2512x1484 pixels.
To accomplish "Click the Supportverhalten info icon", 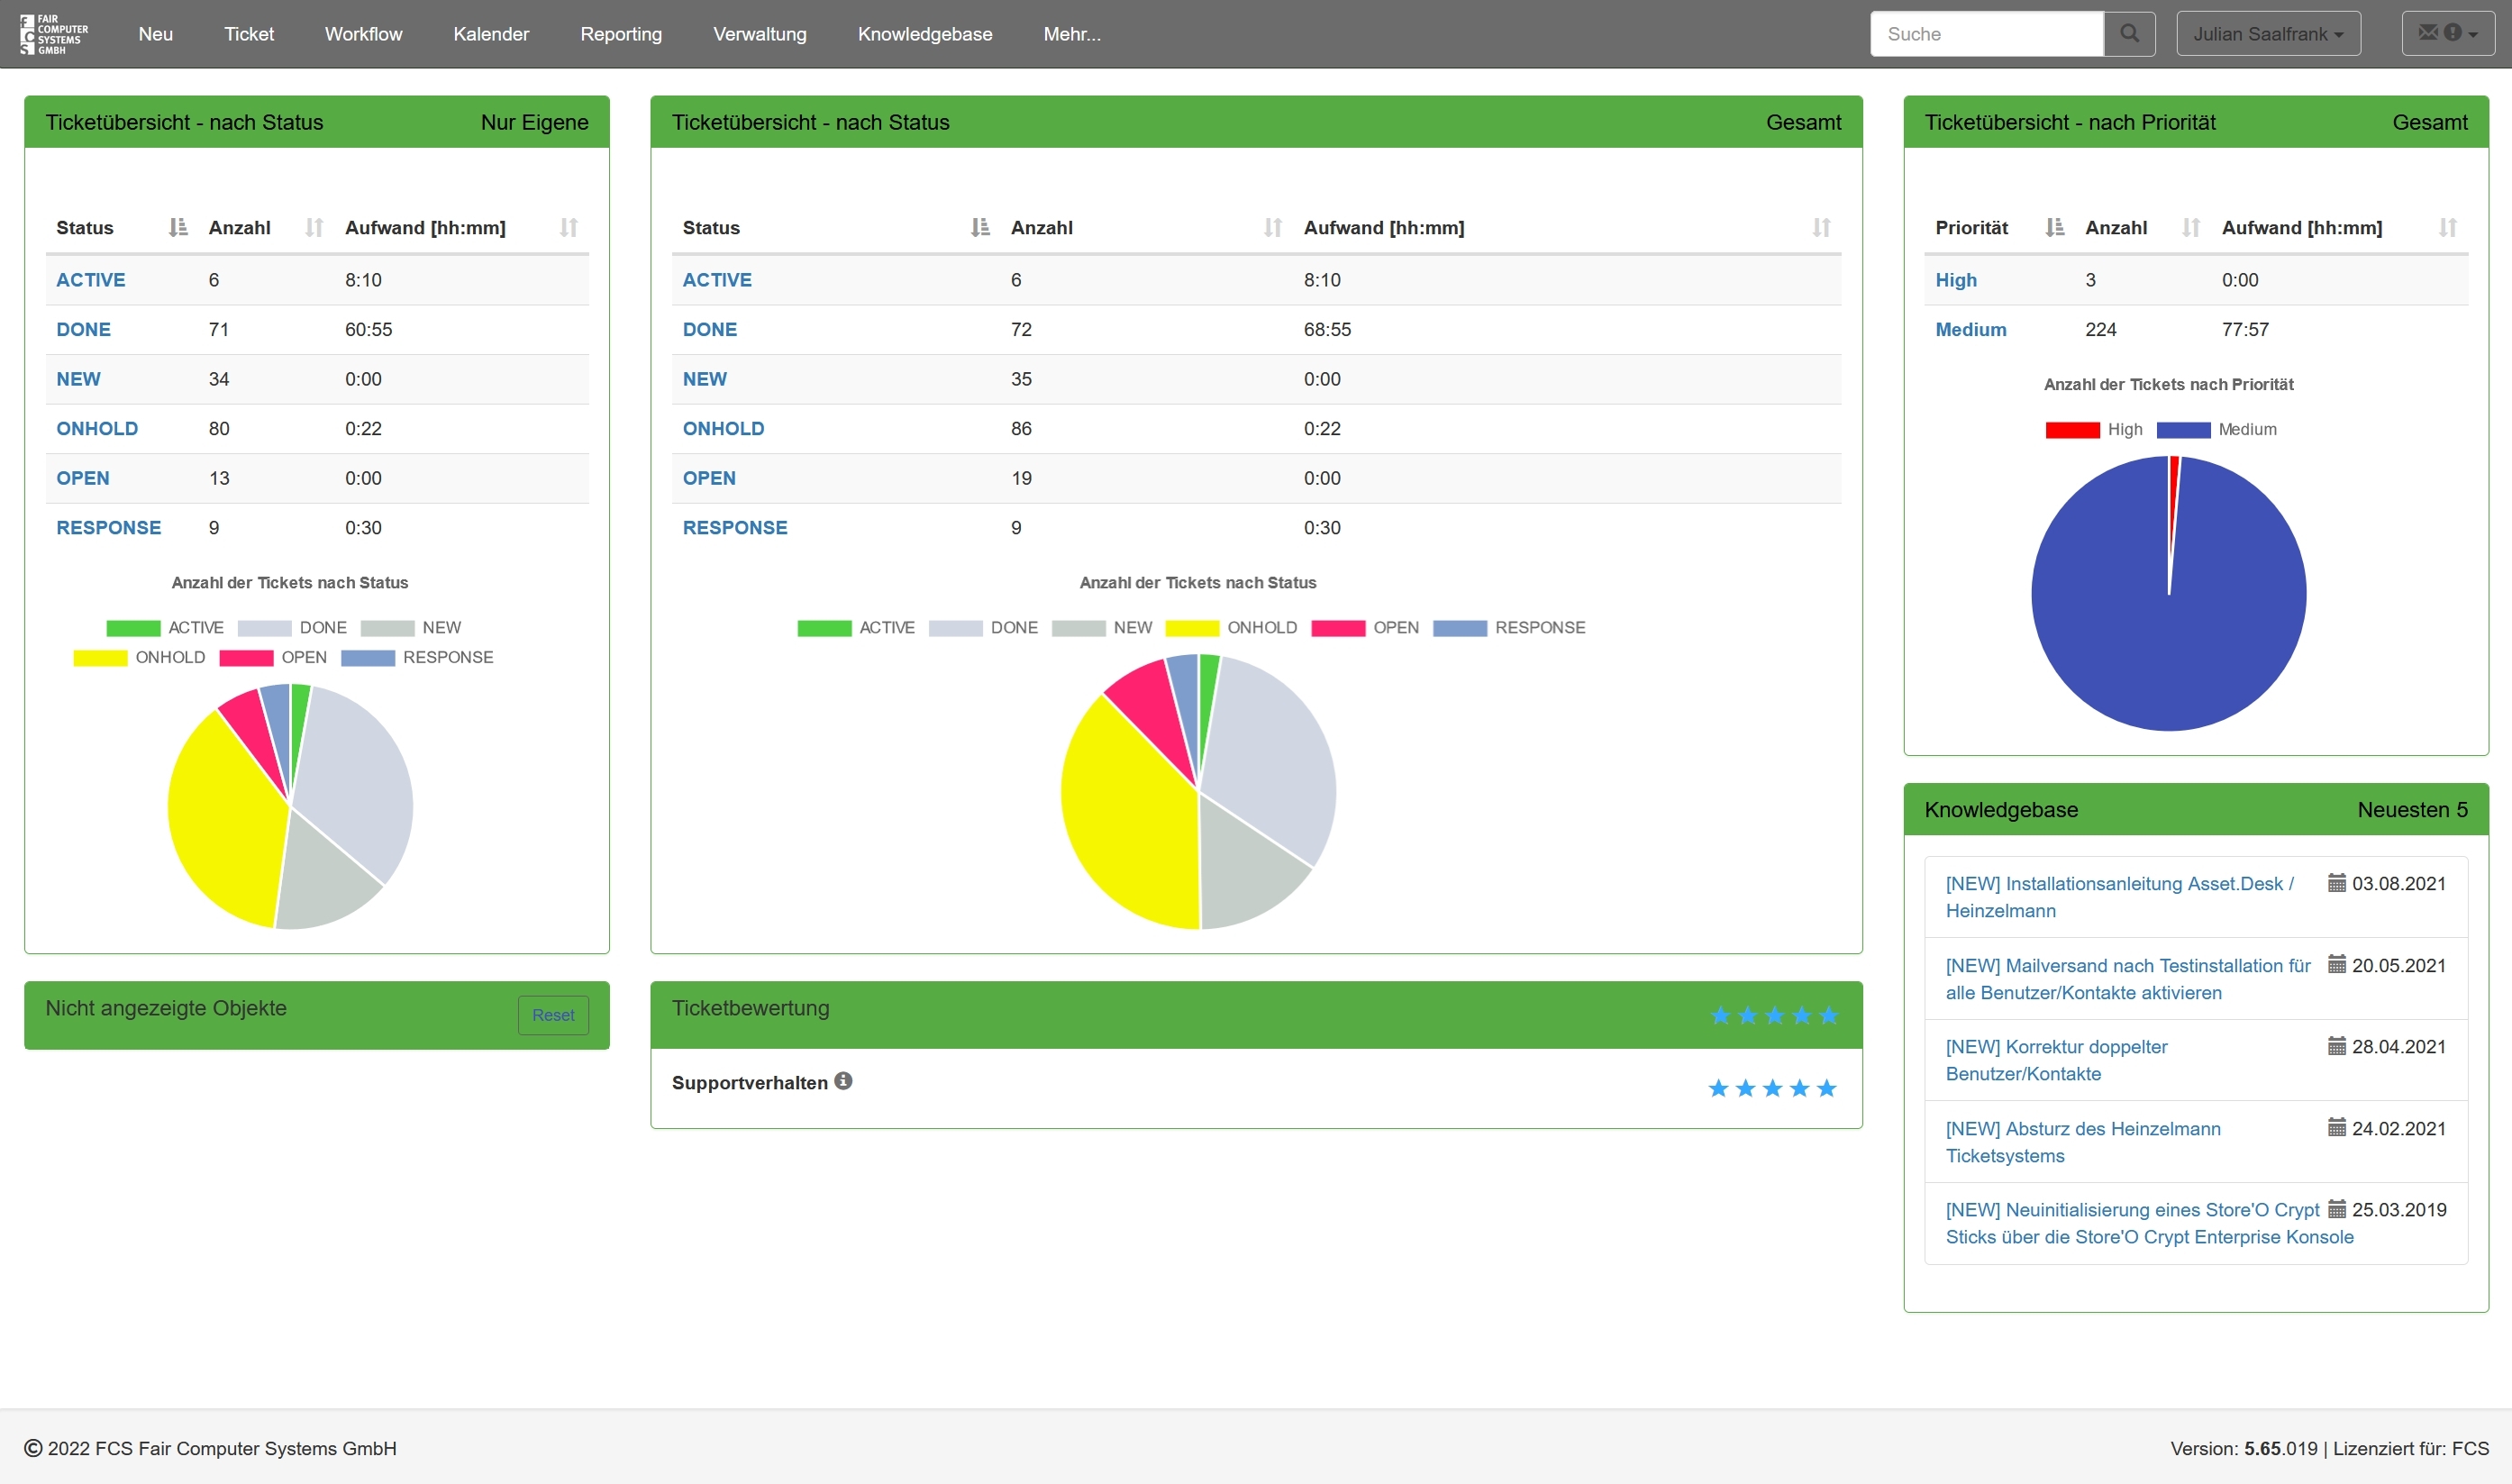I will coord(843,1081).
